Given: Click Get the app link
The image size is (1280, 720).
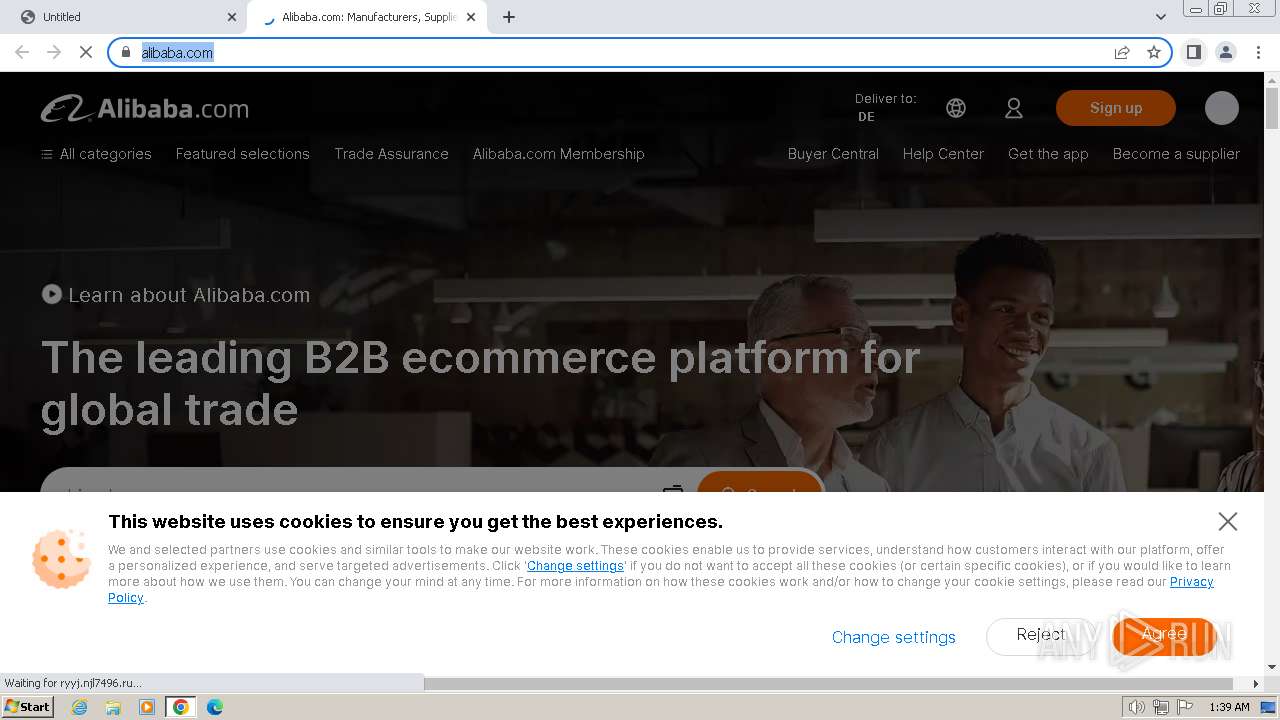Looking at the screenshot, I should [x=1048, y=154].
